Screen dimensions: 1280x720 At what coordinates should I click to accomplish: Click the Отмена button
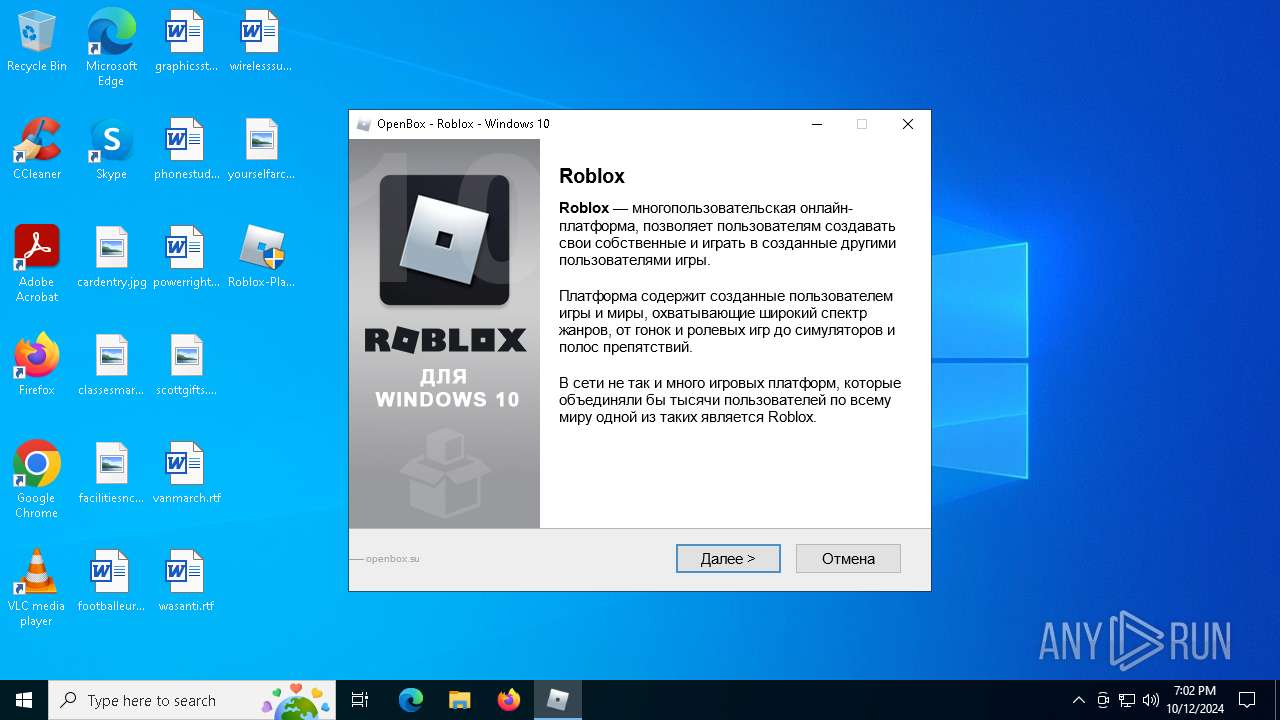coord(848,558)
